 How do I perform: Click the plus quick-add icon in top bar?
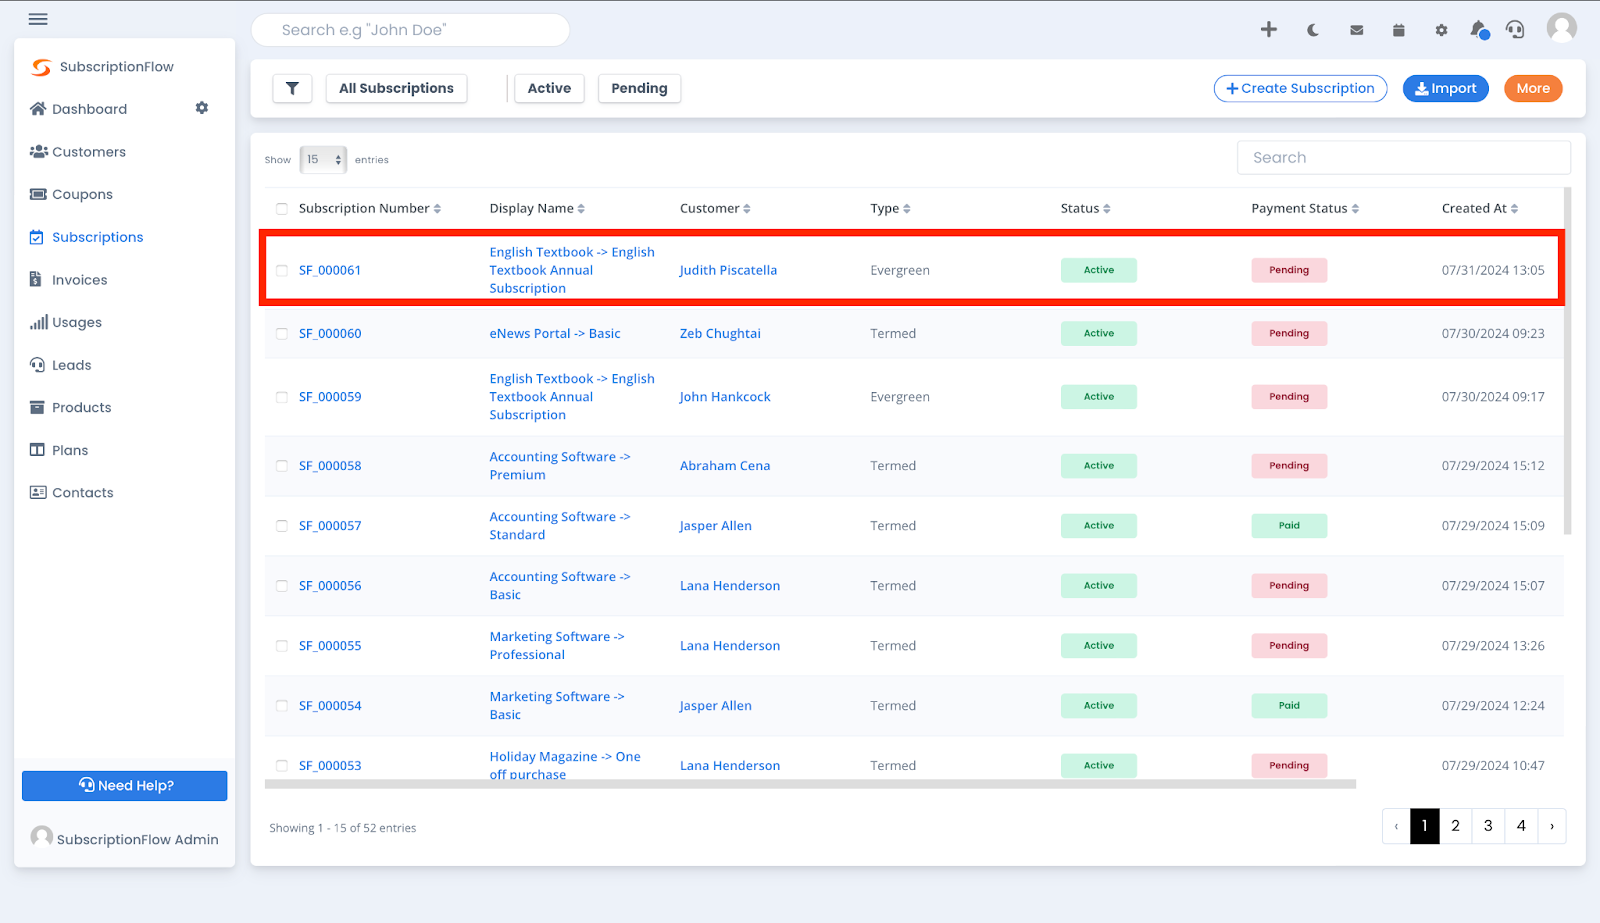[x=1268, y=29]
